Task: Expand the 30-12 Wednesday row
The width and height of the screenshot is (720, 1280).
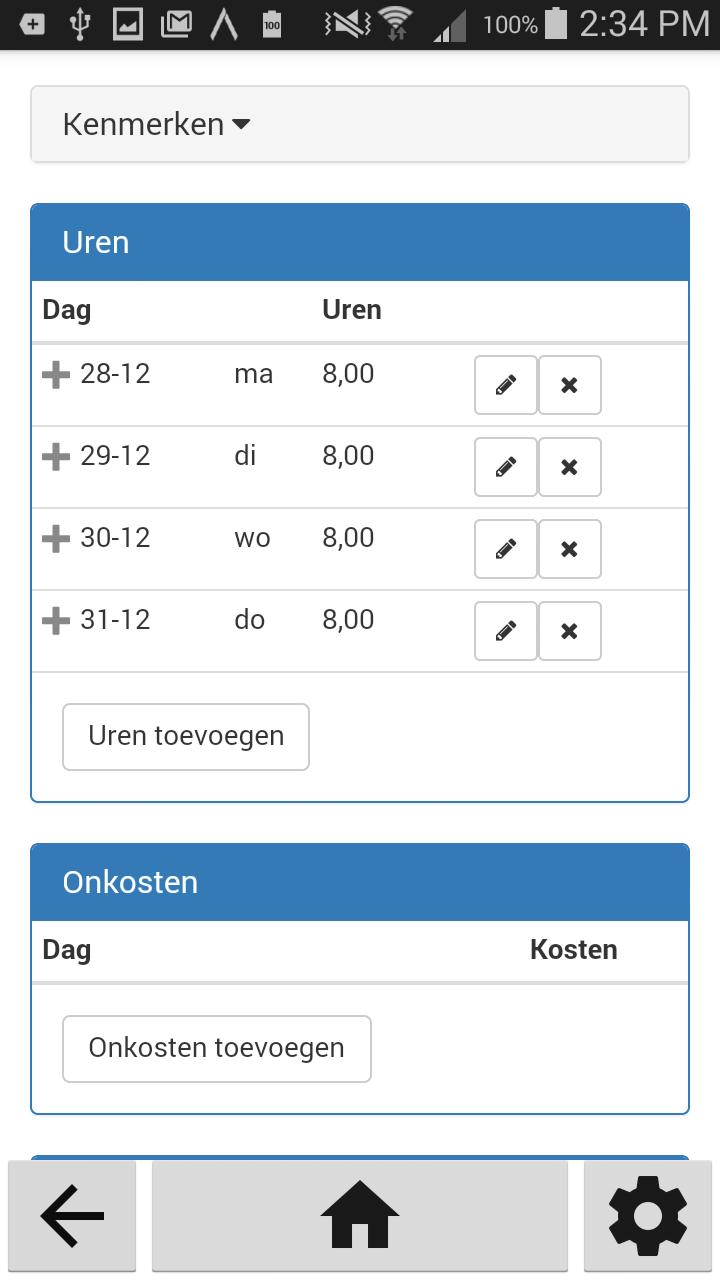Action: coord(57,537)
